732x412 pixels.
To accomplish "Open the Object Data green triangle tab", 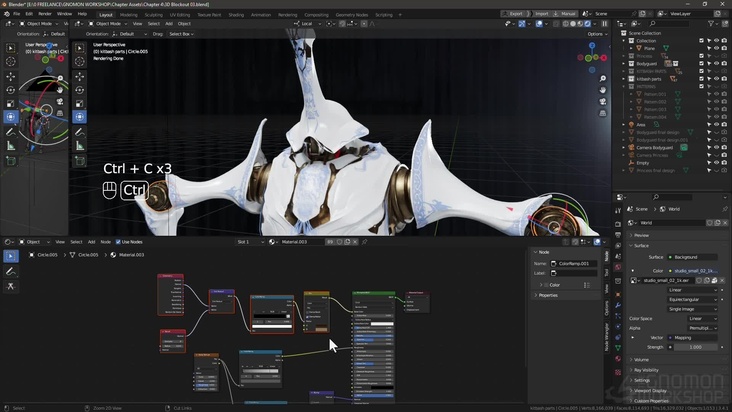I will pyautogui.click(x=618, y=348).
